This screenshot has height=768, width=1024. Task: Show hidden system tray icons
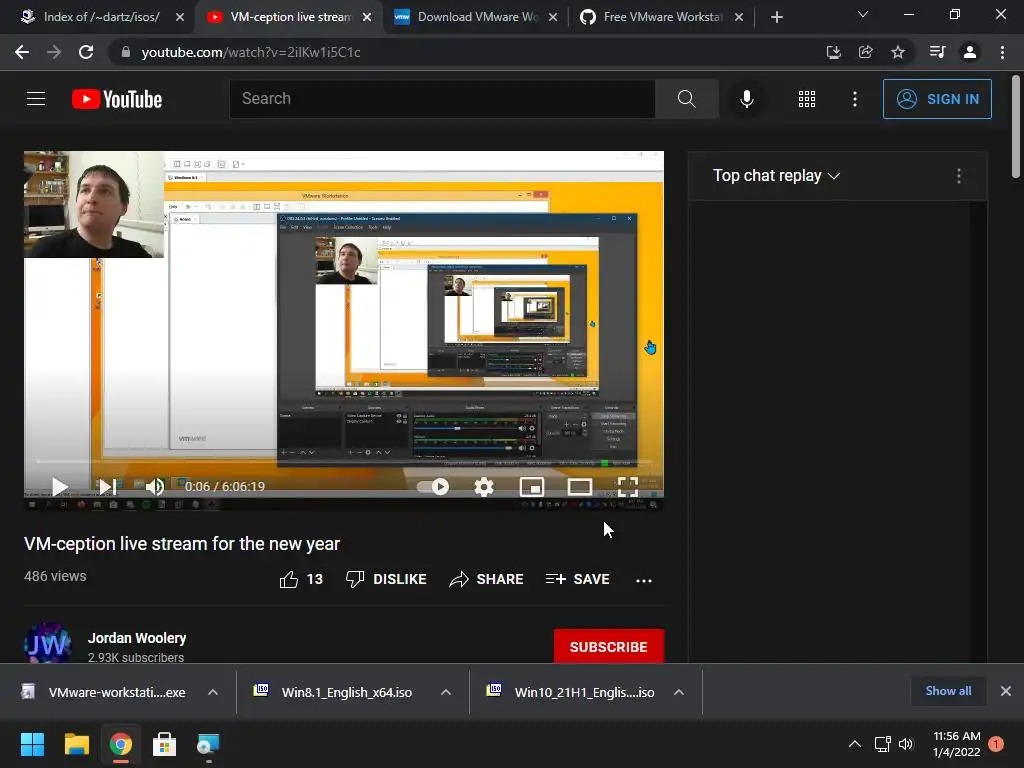(855, 744)
